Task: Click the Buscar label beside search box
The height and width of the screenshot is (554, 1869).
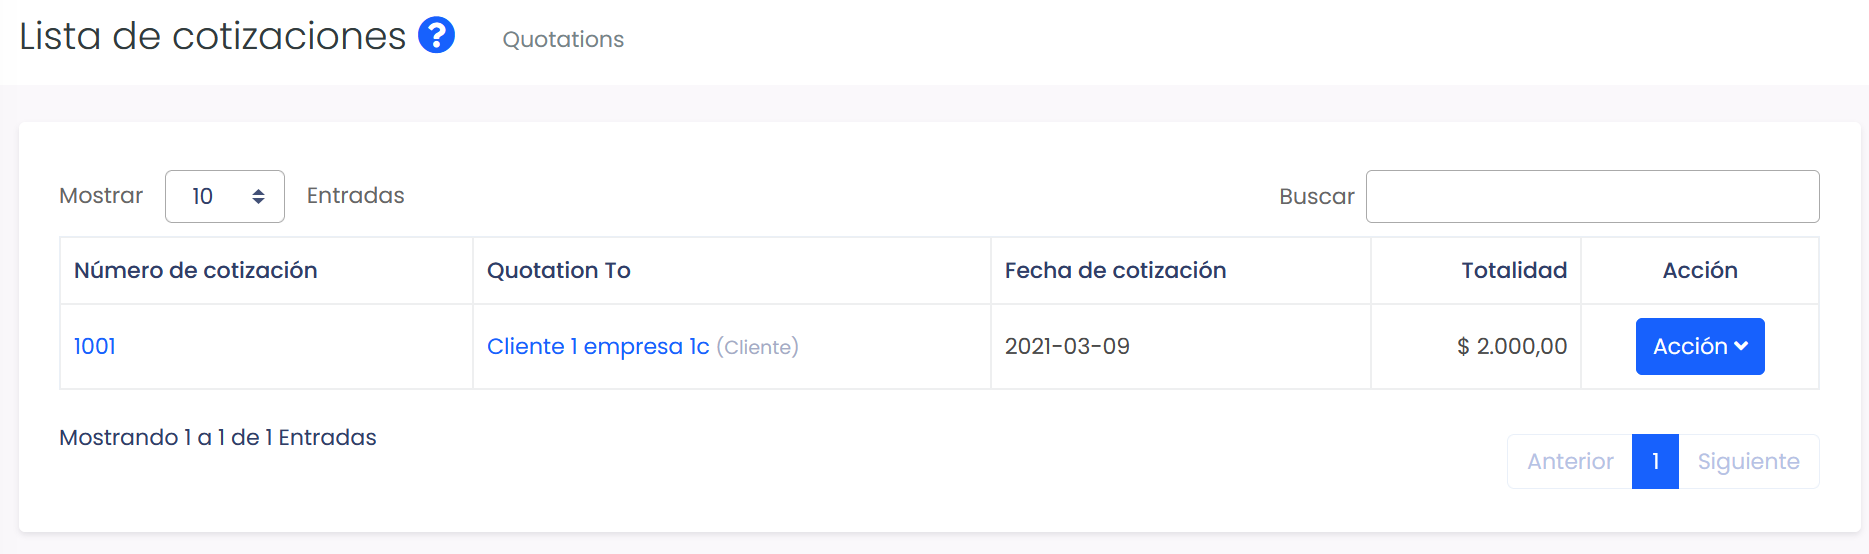Action: [1316, 196]
